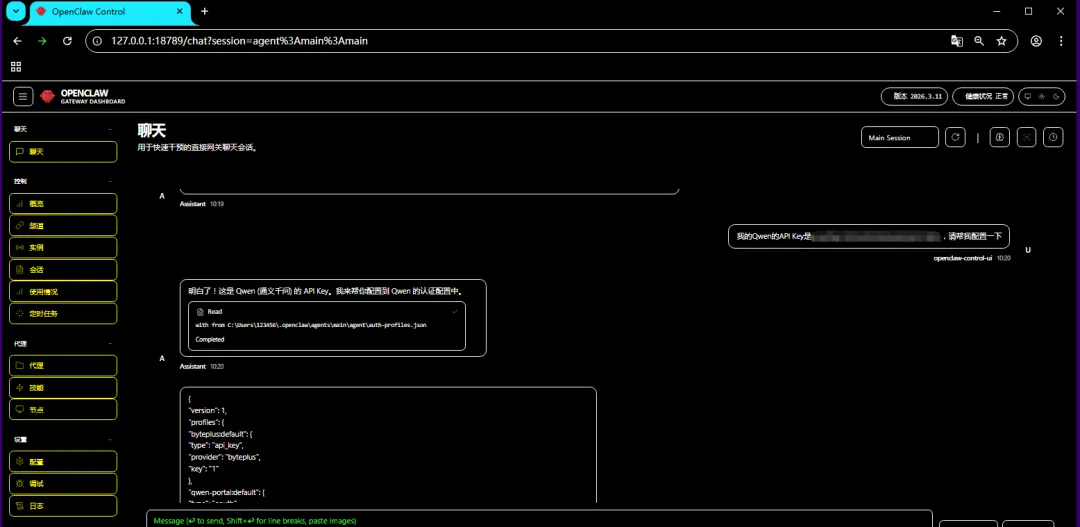Toggle the sidebar hamburger menu button
Screen dimensions: 1080x527
23,96
